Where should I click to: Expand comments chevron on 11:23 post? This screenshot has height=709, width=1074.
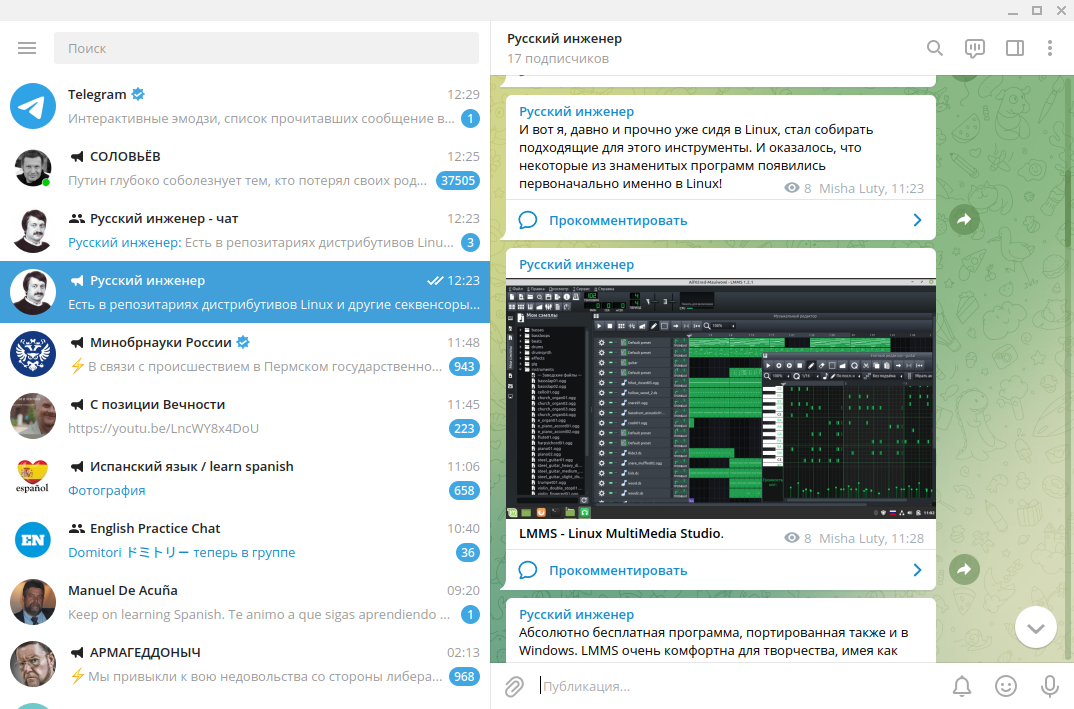click(x=917, y=220)
